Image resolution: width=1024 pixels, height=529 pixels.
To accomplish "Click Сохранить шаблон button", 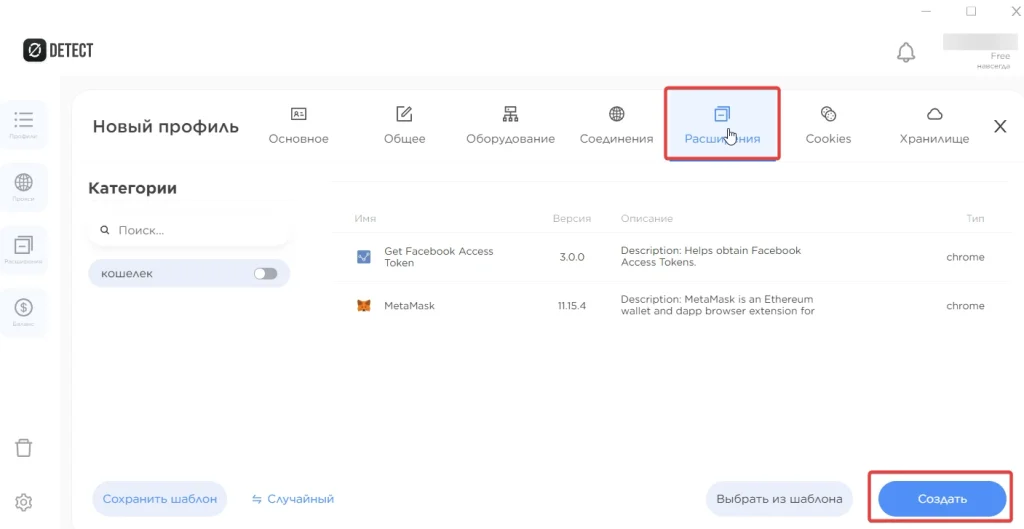I will coord(160,499).
